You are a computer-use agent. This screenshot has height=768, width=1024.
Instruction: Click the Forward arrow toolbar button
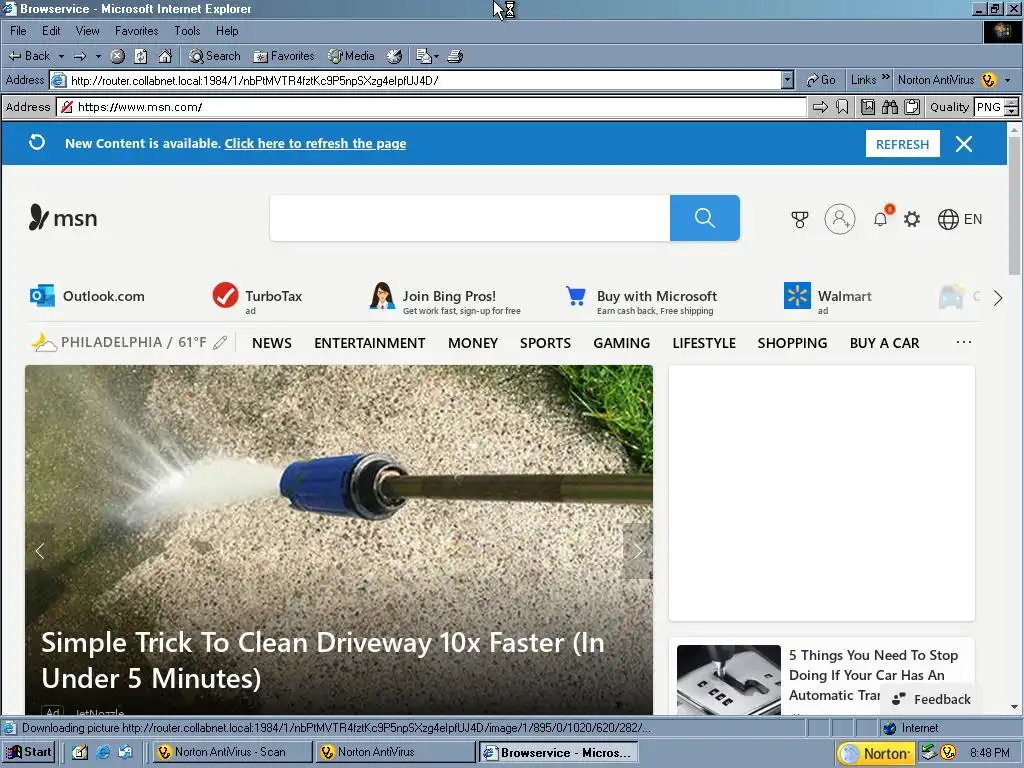tap(80, 56)
